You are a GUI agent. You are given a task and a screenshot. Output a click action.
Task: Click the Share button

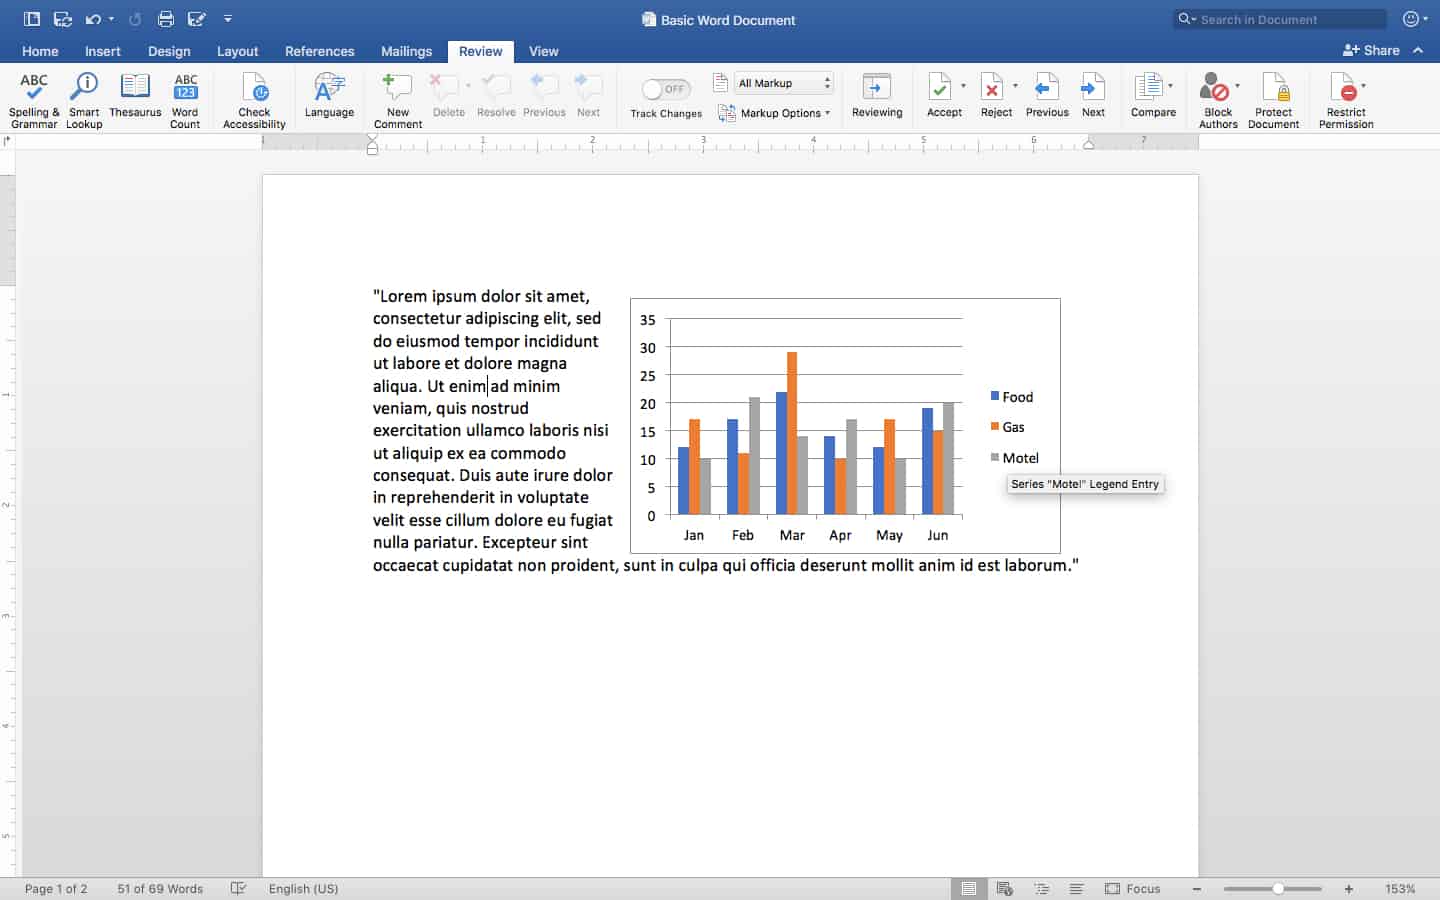(1371, 50)
